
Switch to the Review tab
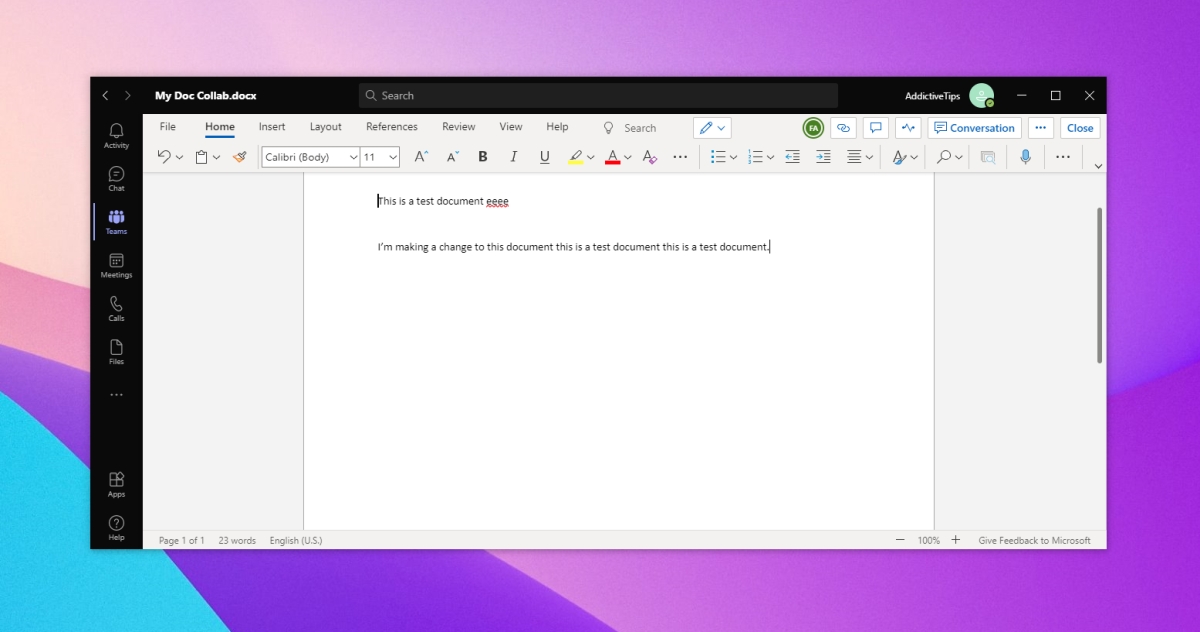459,127
